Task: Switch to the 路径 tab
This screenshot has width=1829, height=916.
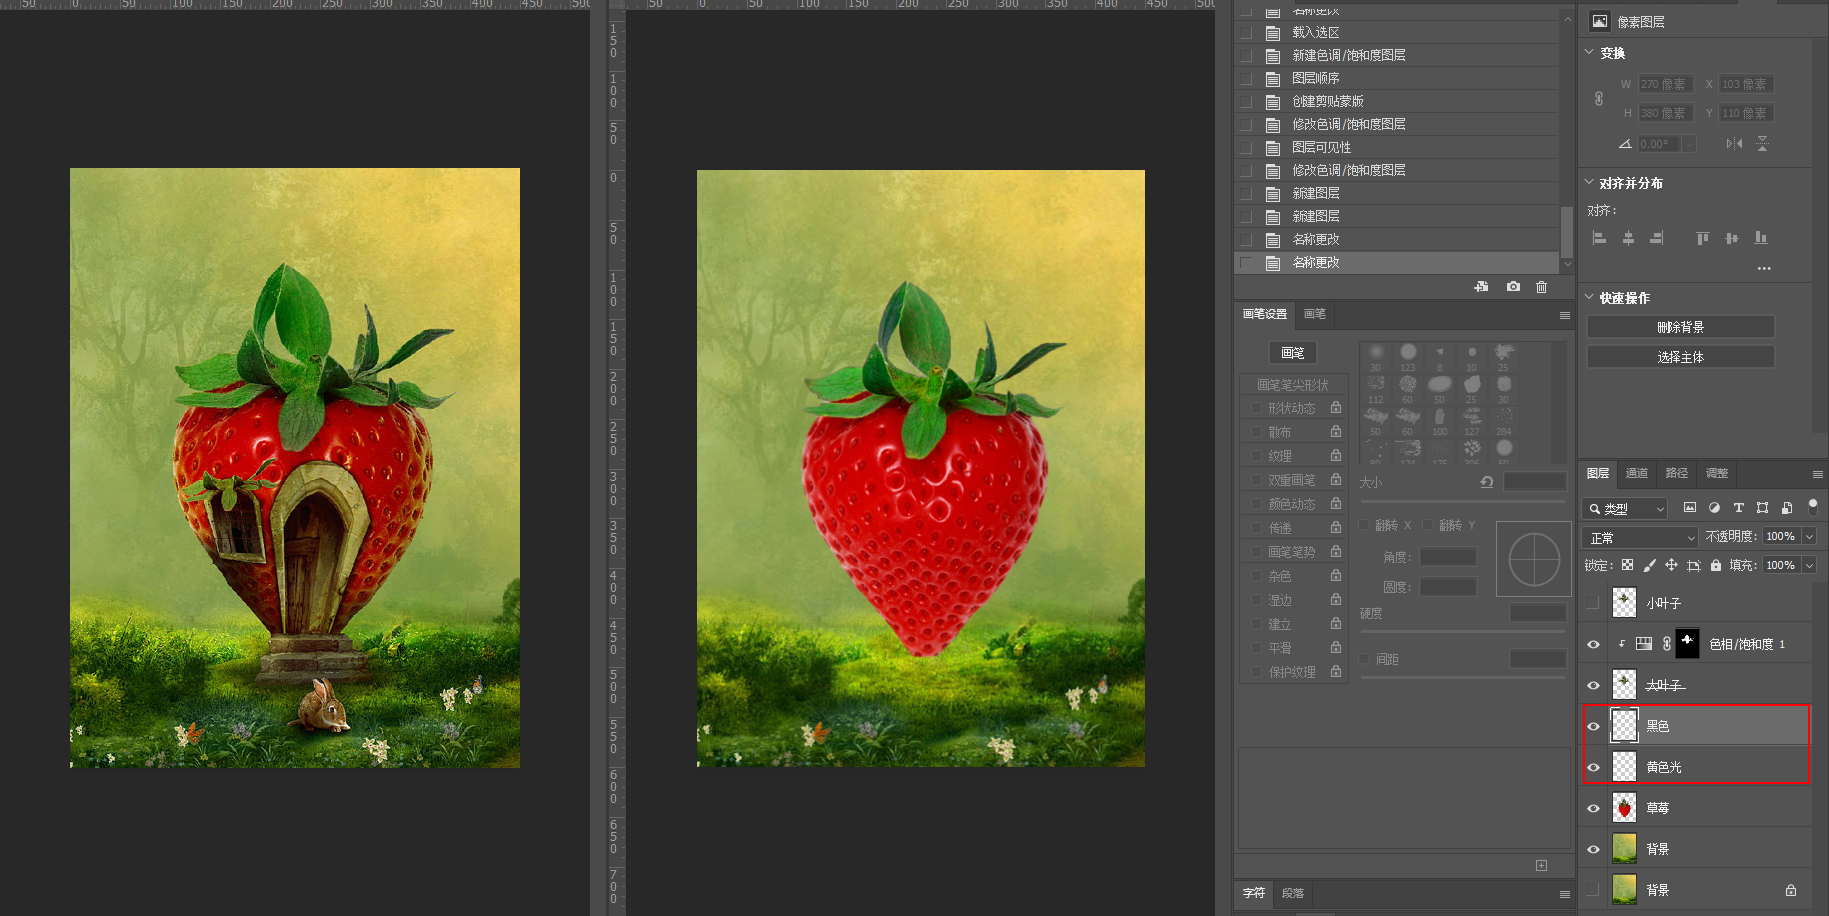Action: pyautogui.click(x=1677, y=473)
